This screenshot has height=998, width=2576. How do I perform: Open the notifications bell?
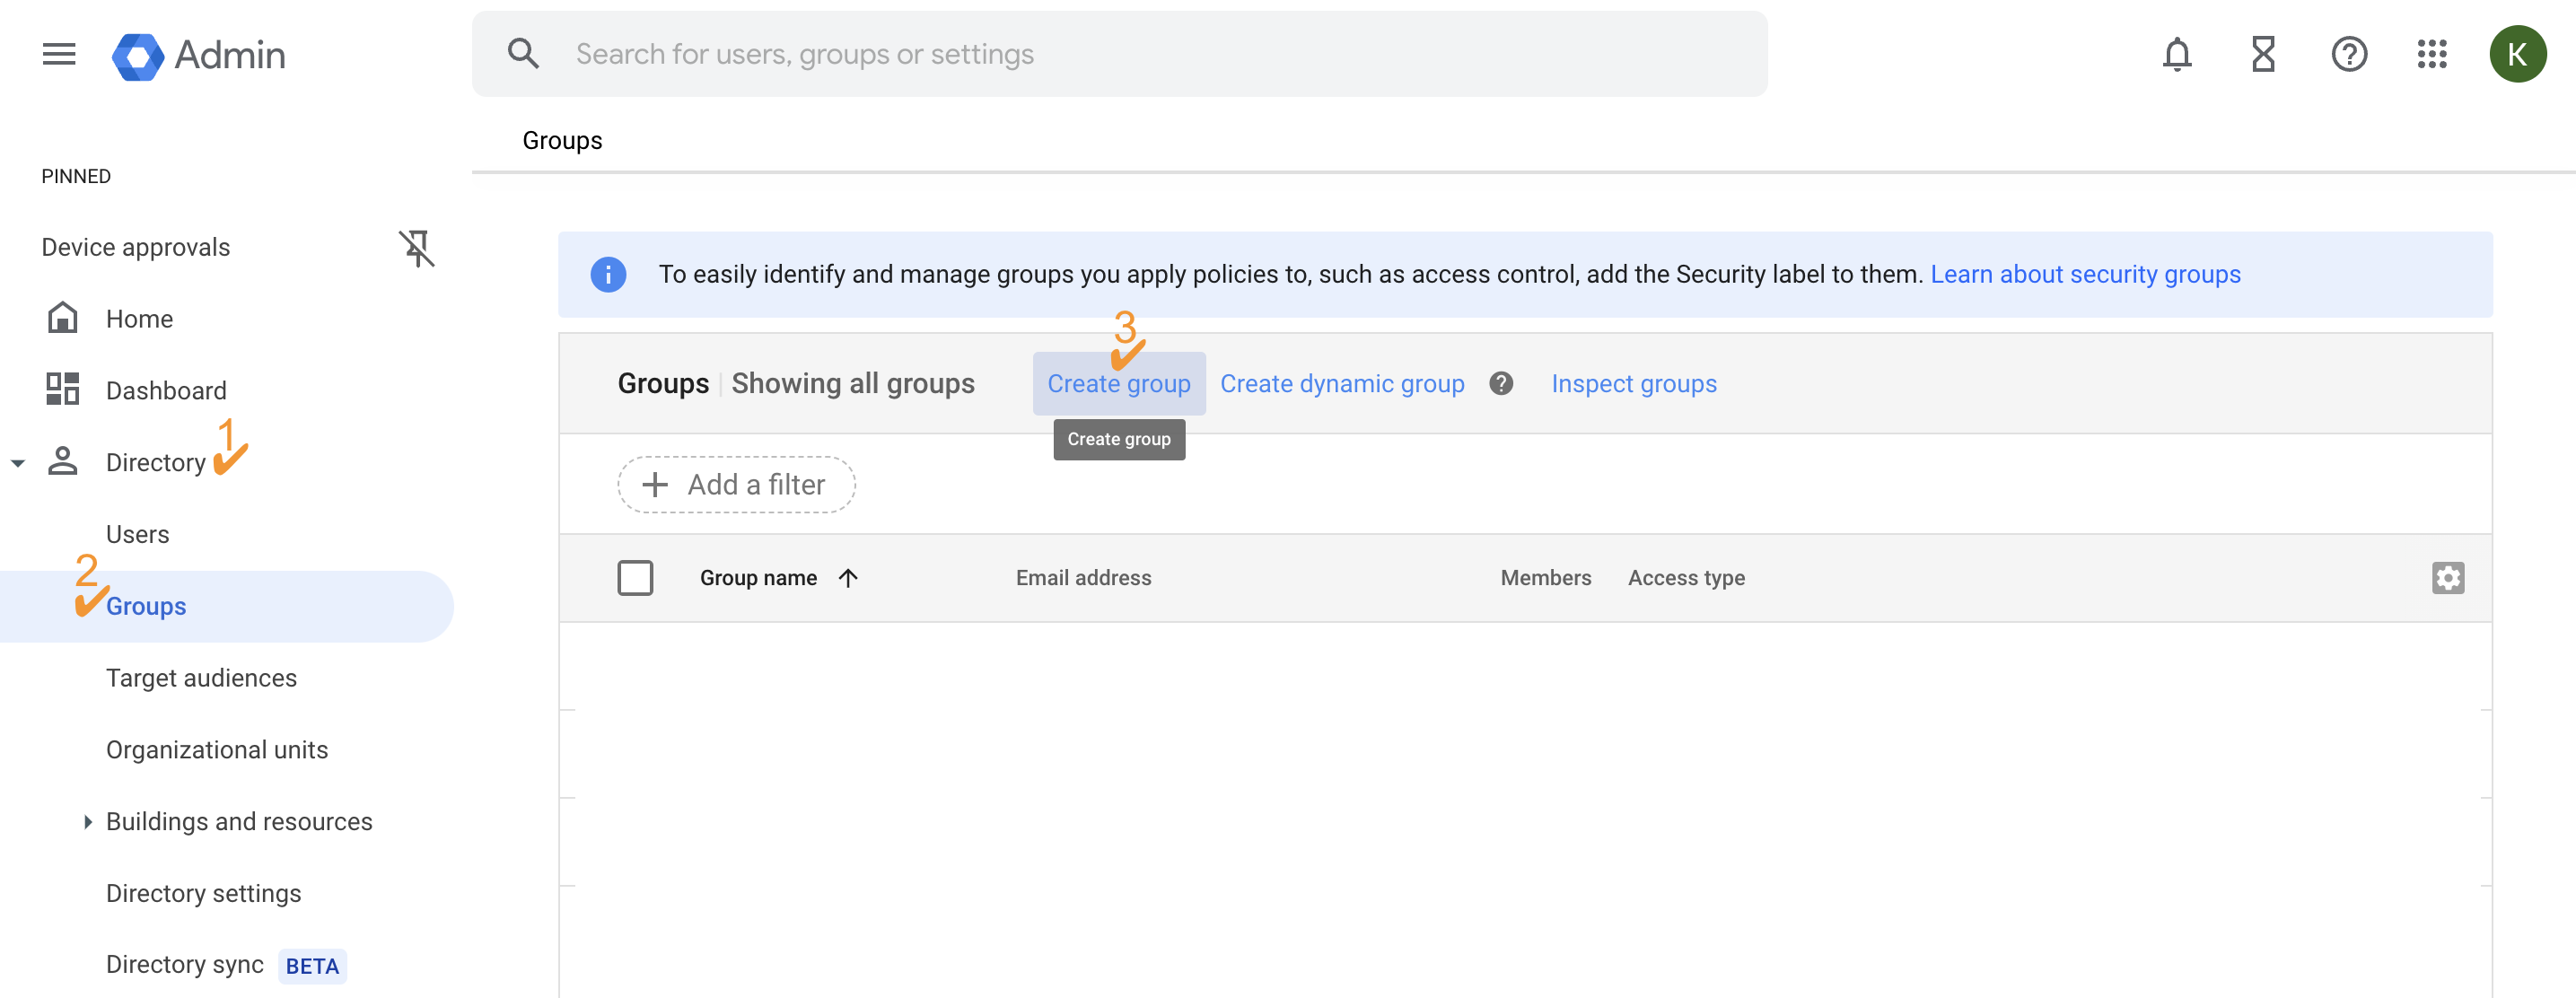click(x=2177, y=54)
